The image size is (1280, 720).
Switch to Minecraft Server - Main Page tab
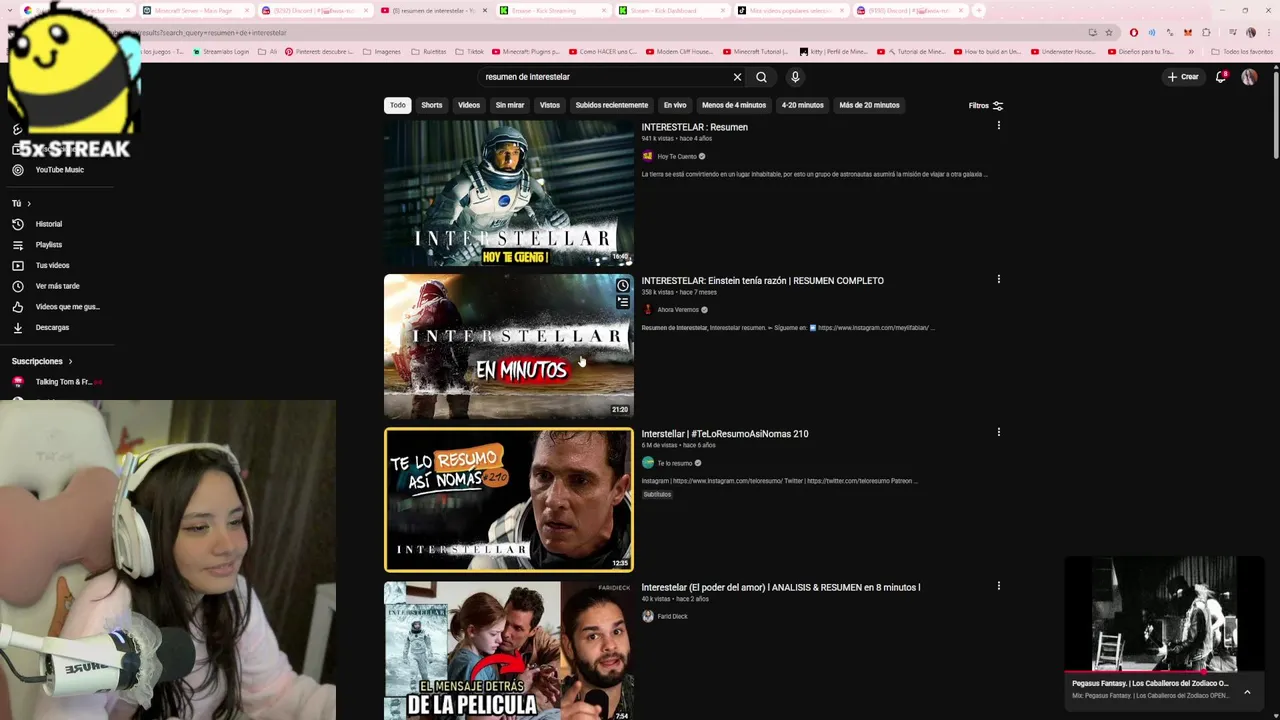(194, 10)
